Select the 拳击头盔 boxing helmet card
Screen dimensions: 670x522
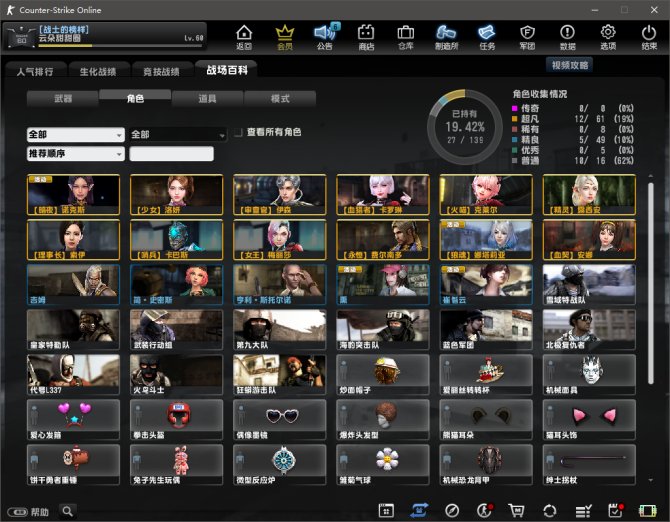[x=176, y=420]
